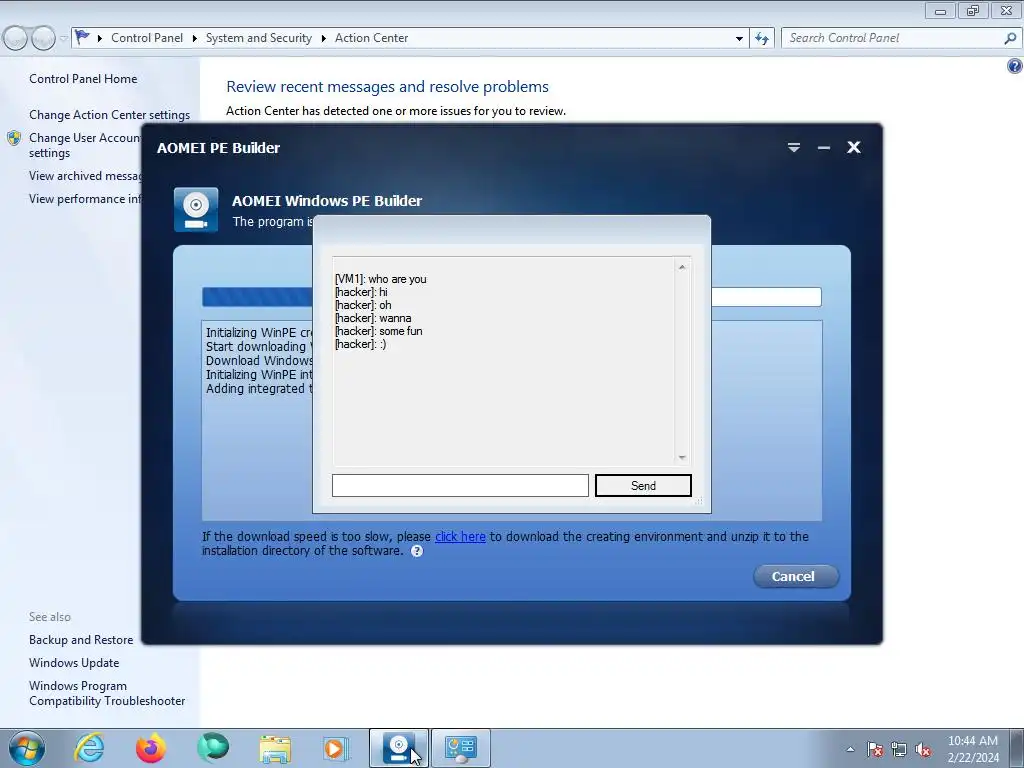Open the Windows Start menu
The width and height of the screenshot is (1024, 768).
27,748
